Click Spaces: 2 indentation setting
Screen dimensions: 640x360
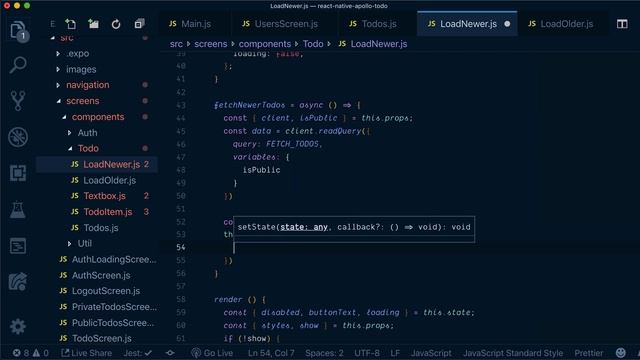324,353
